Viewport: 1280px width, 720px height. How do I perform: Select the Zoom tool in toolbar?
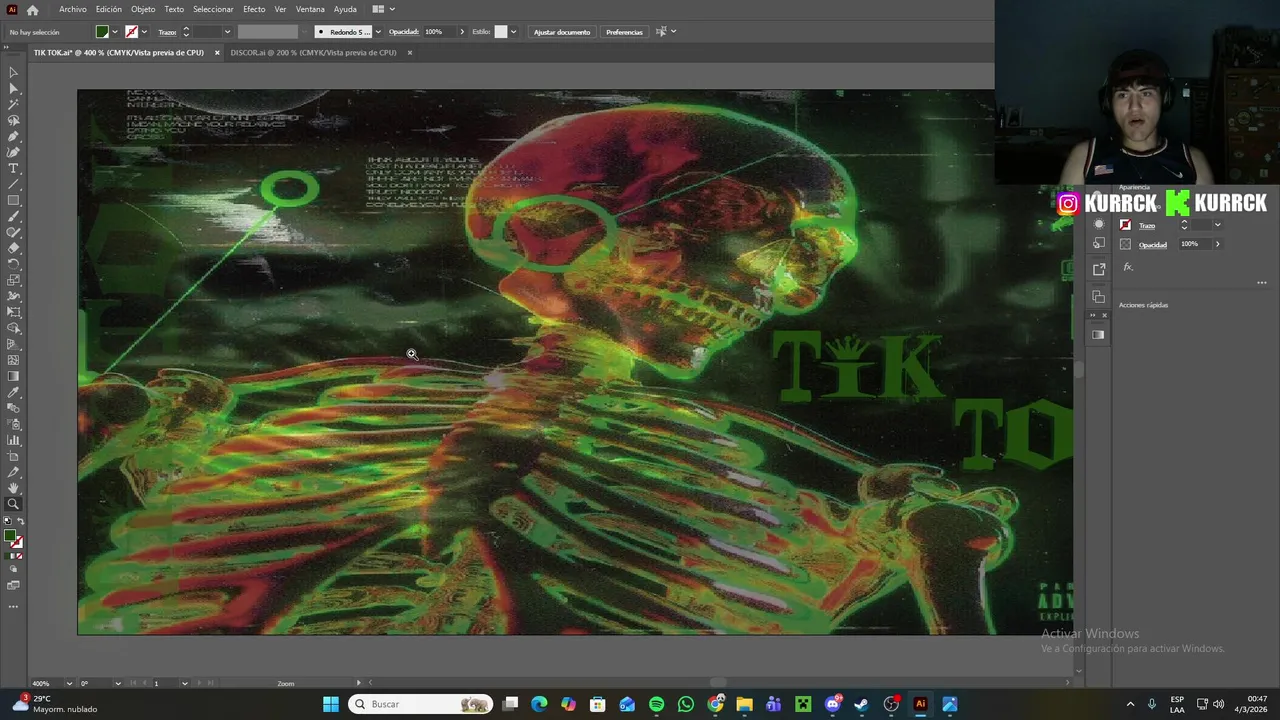pyautogui.click(x=13, y=504)
